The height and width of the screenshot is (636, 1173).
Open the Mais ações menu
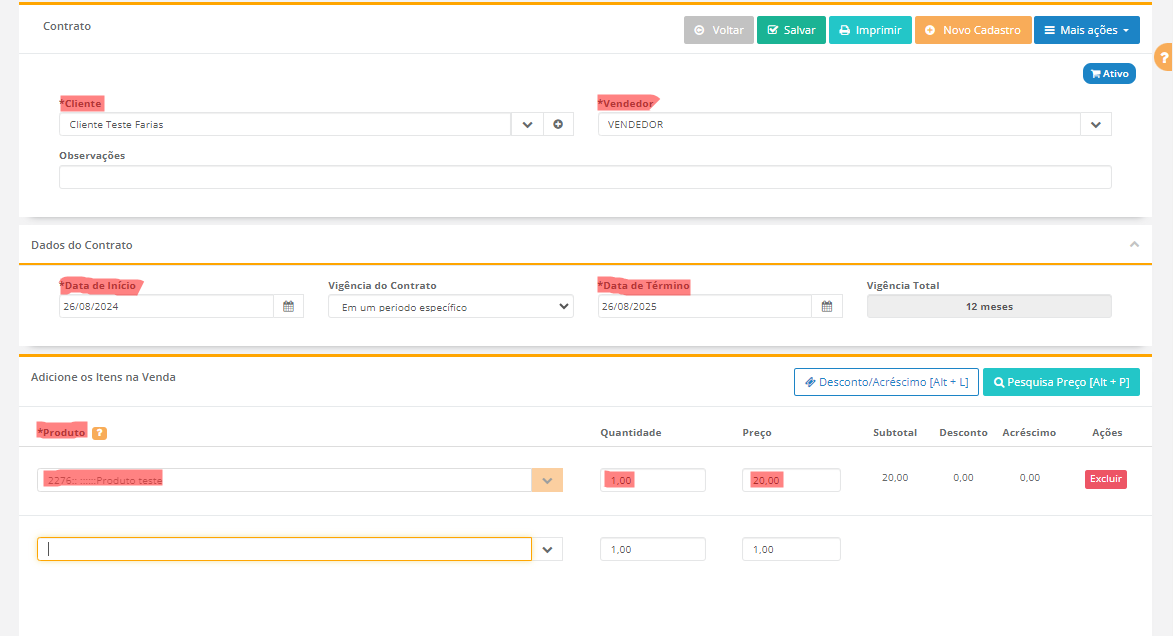pyautogui.click(x=1086, y=30)
